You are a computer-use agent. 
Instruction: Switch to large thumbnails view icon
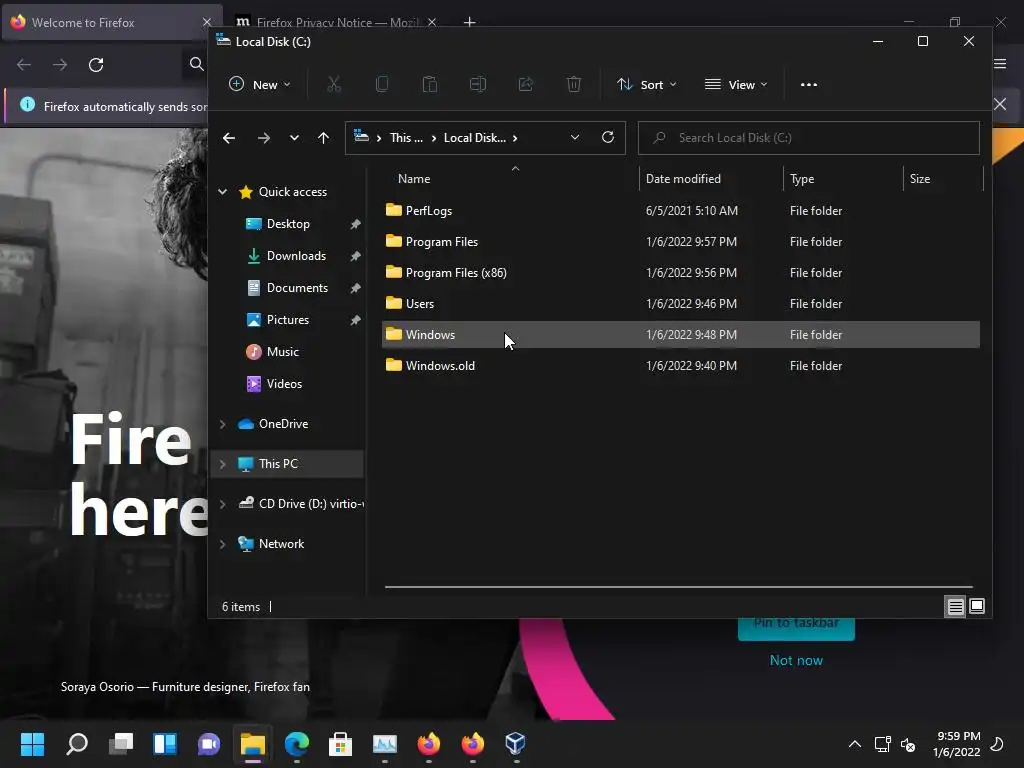[977, 606]
